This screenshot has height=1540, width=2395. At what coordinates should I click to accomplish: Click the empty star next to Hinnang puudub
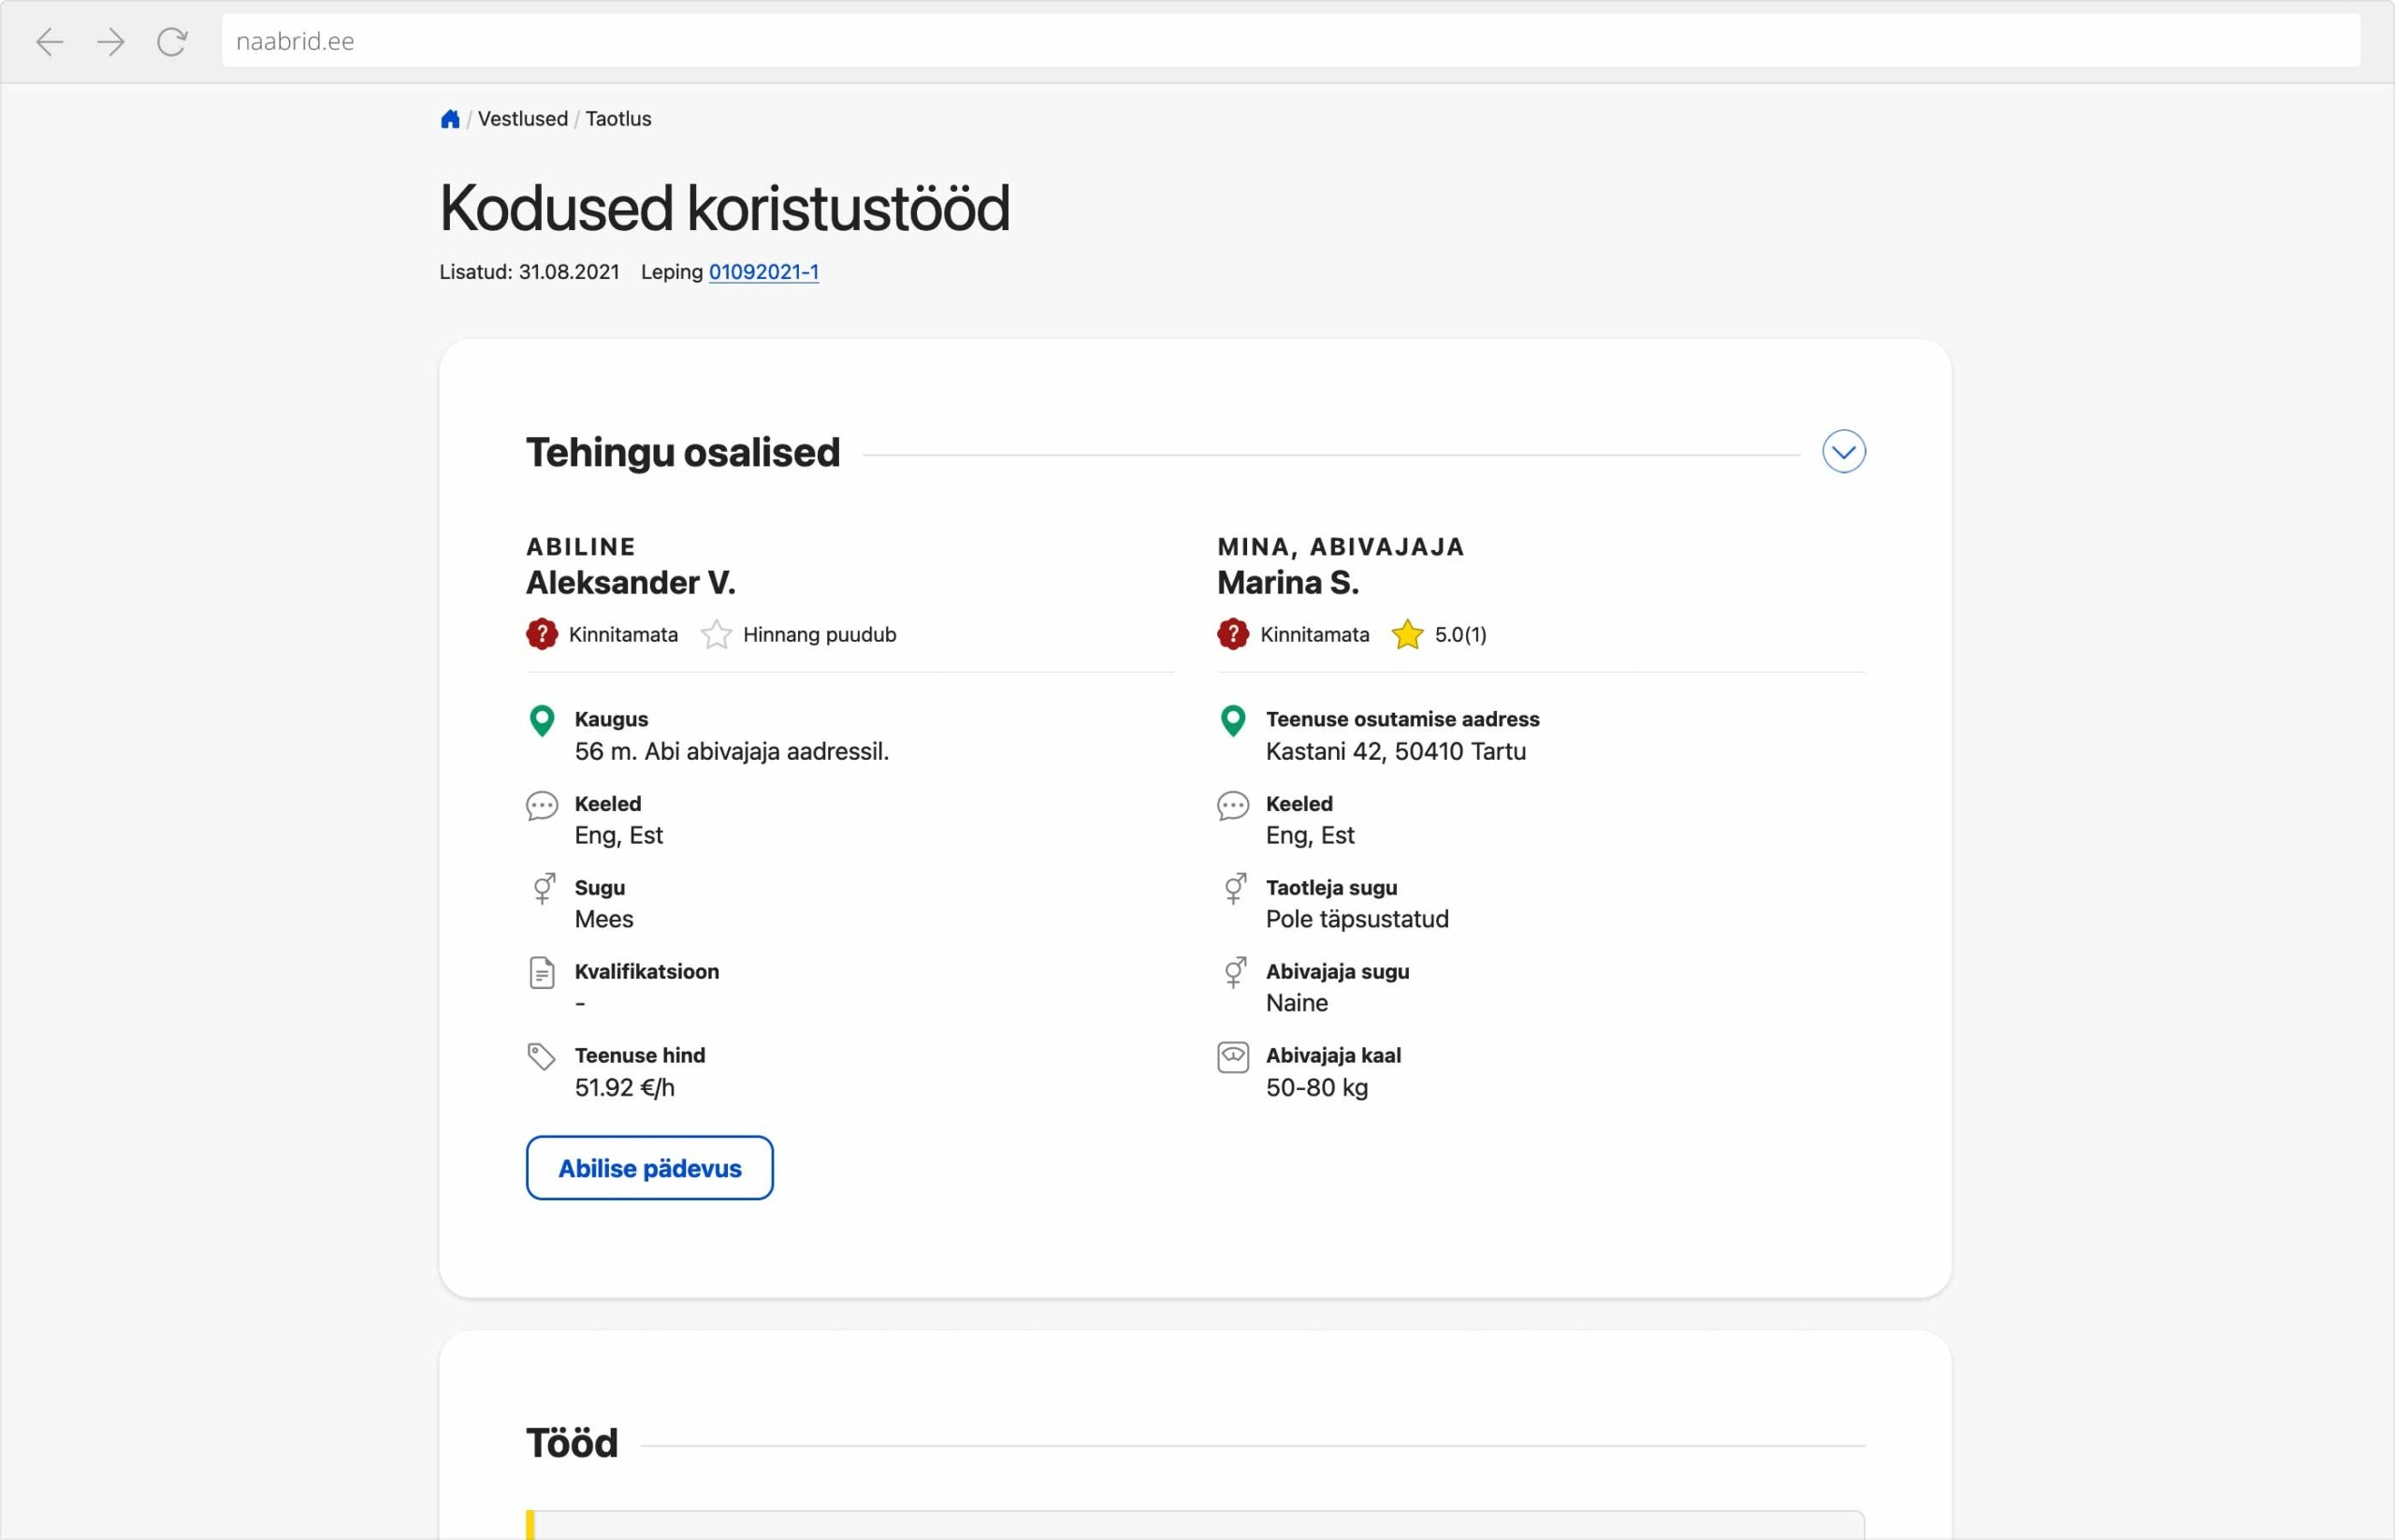click(x=716, y=634)
